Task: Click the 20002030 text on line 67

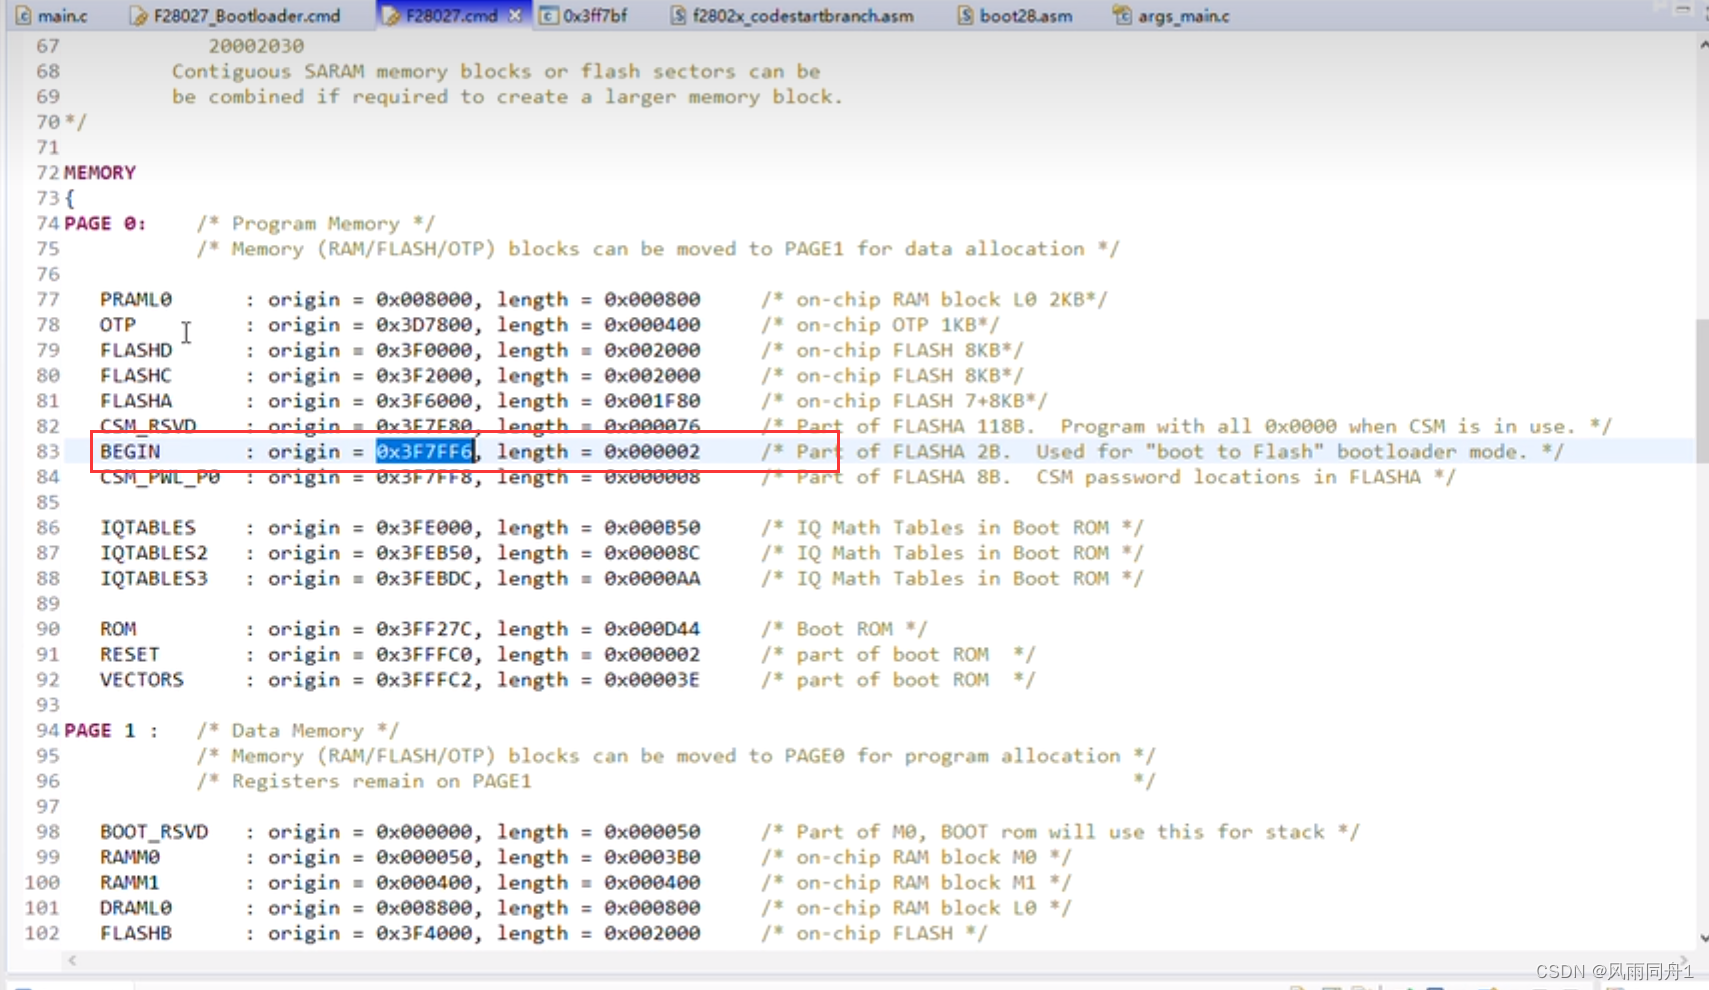Action: (x=256, y=45)
